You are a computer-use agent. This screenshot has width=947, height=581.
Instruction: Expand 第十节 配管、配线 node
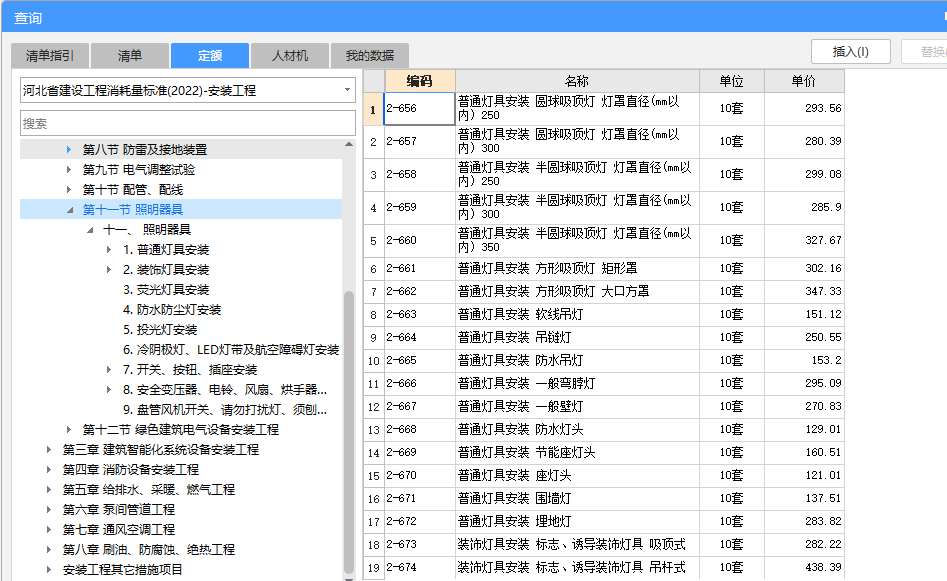click(69, 190)
